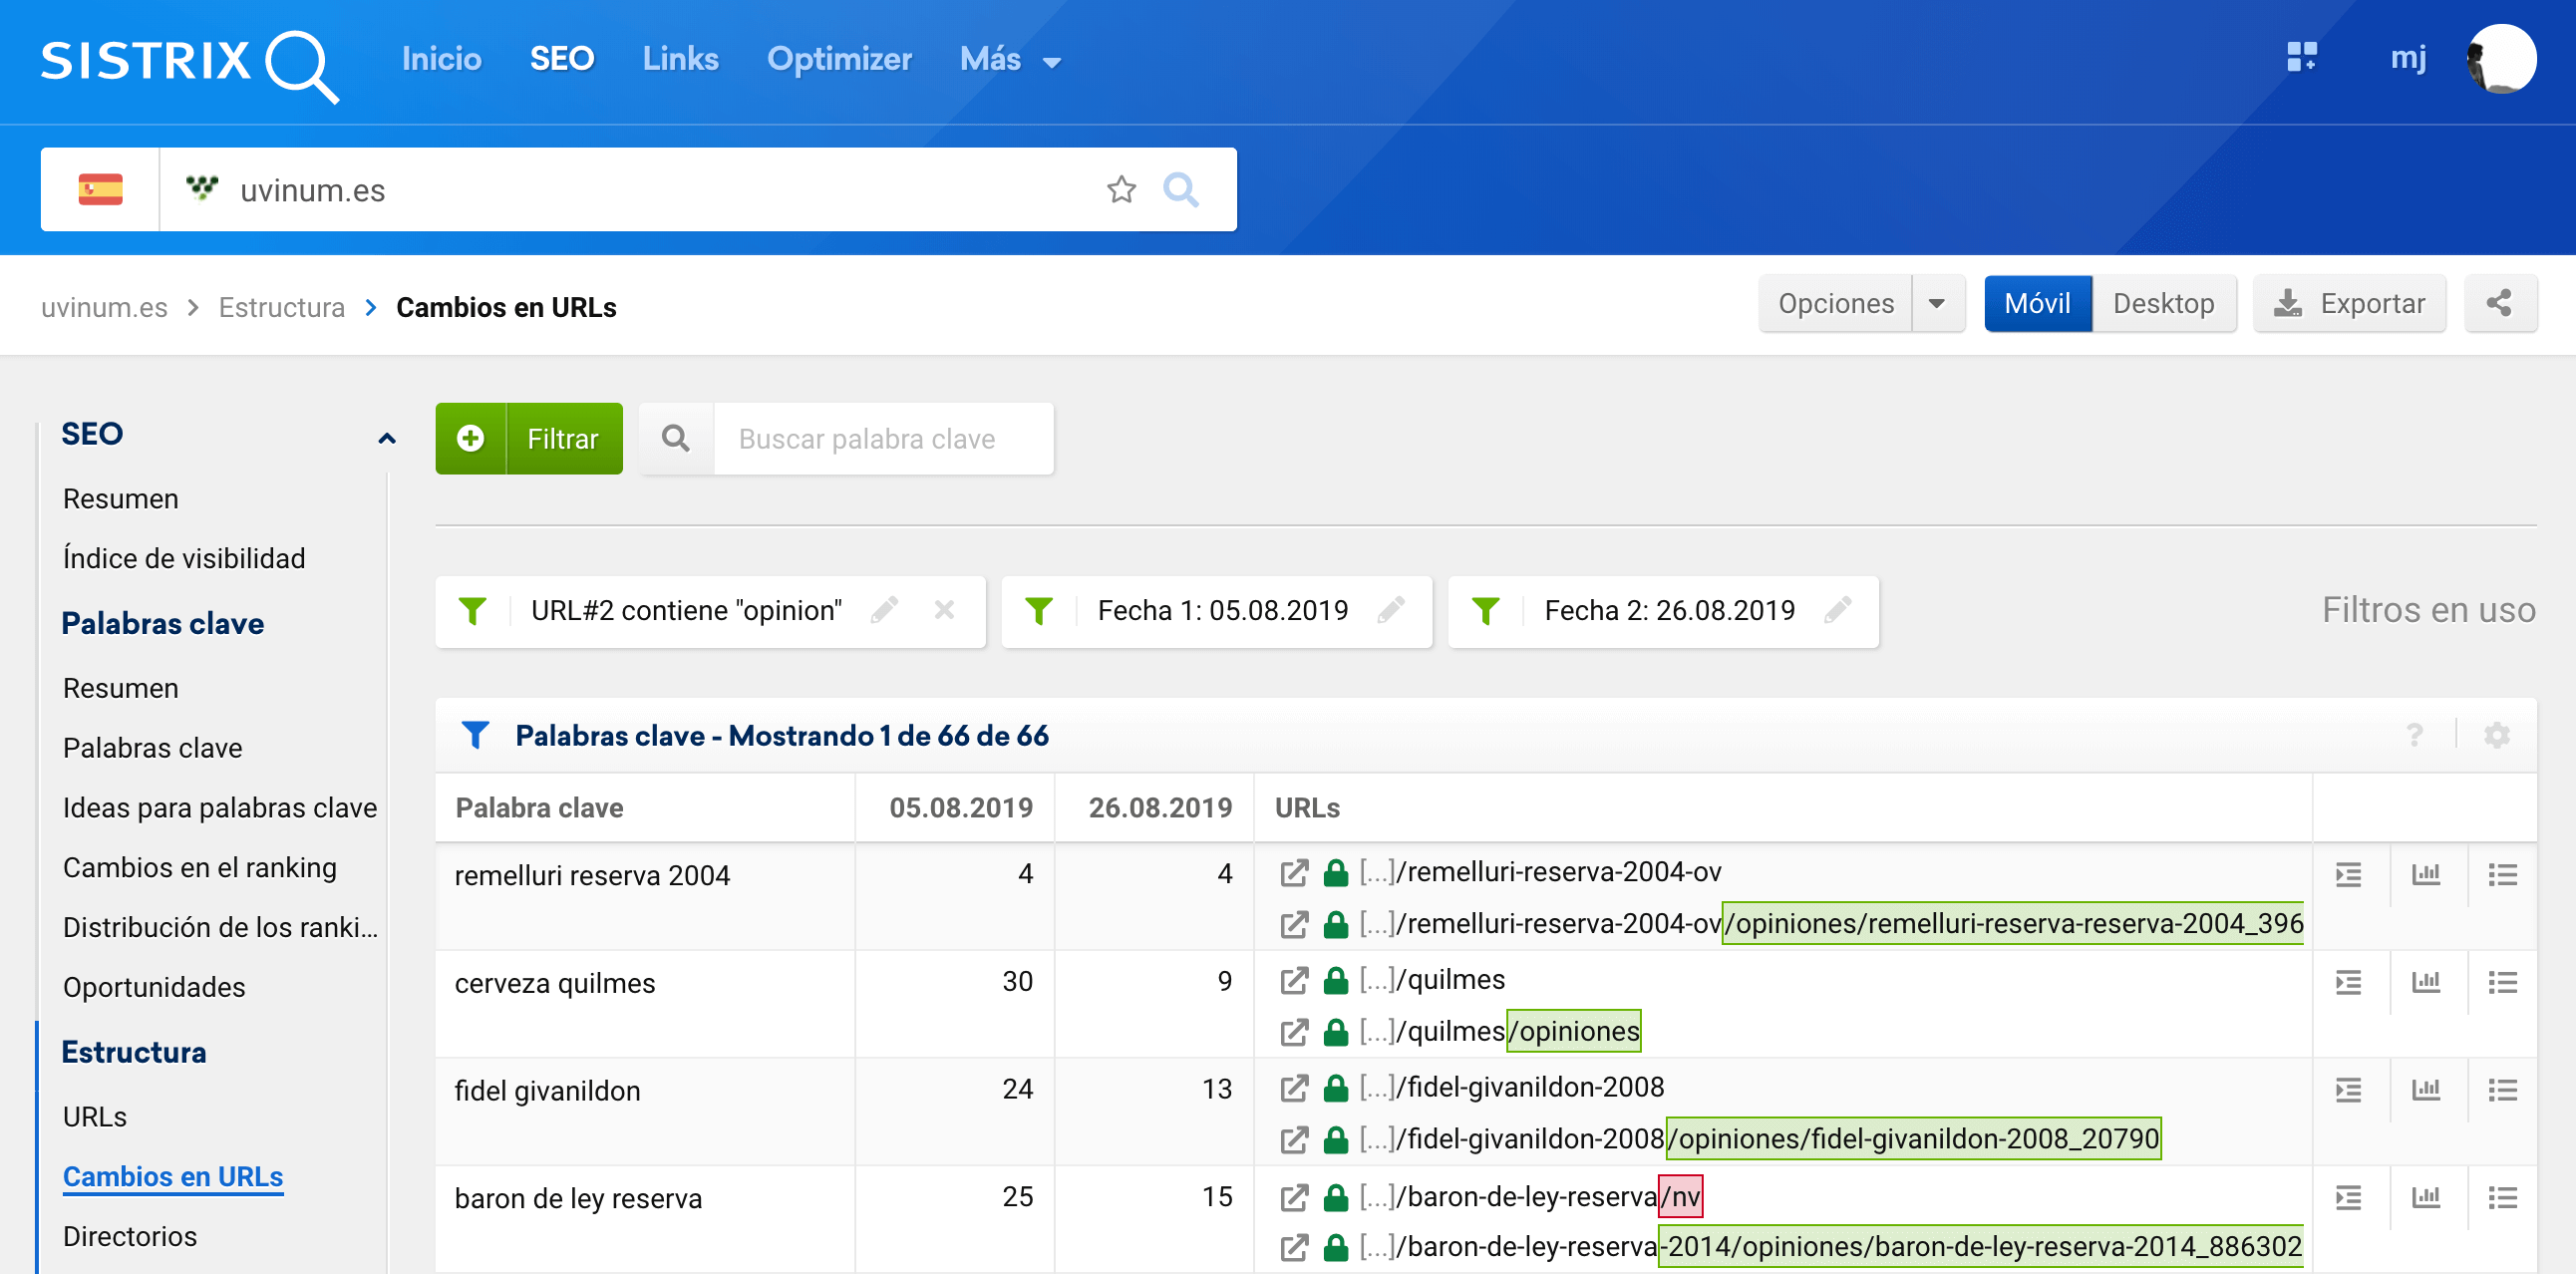Screen dimensions: 2576x1274
Task: Switch to the Desktop view
Action: [x=2163, y=303]
